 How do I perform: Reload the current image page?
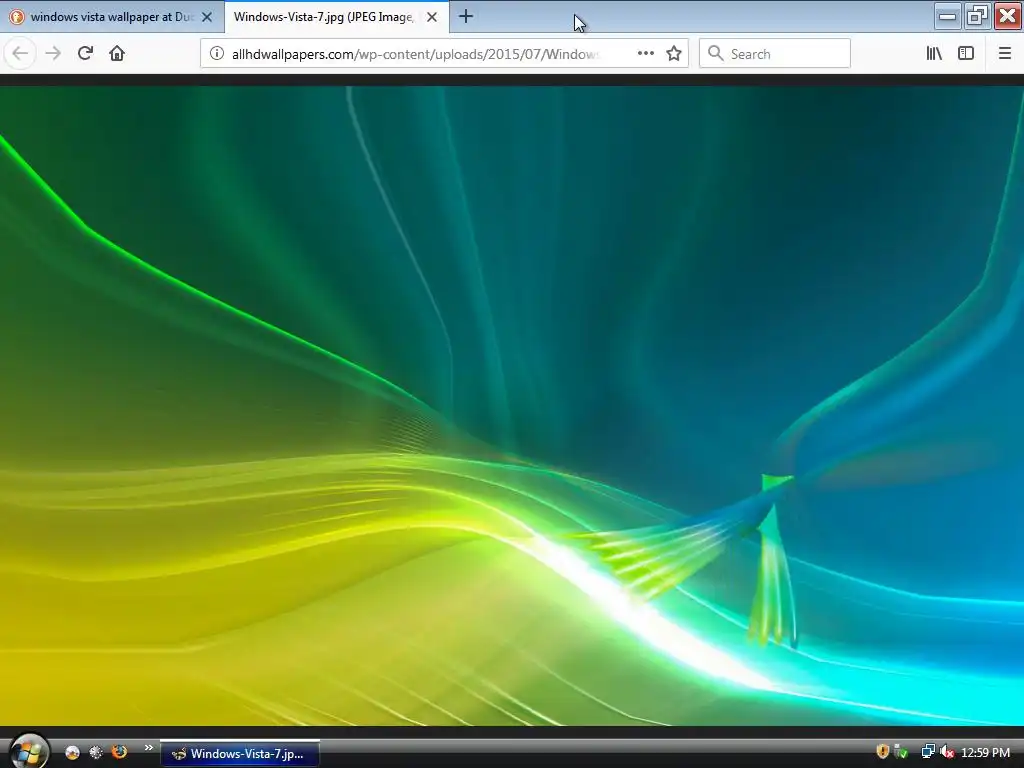coord(86,54)
